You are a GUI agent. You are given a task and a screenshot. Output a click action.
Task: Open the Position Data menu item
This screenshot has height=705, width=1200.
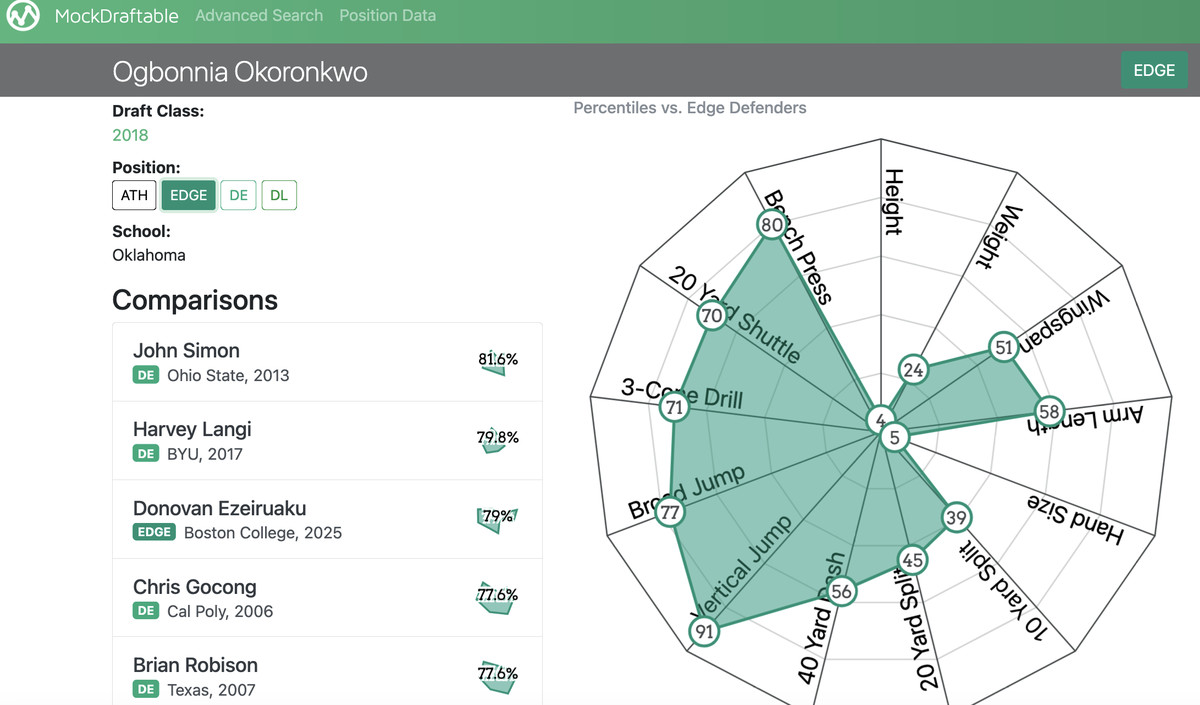click(387, 16)
